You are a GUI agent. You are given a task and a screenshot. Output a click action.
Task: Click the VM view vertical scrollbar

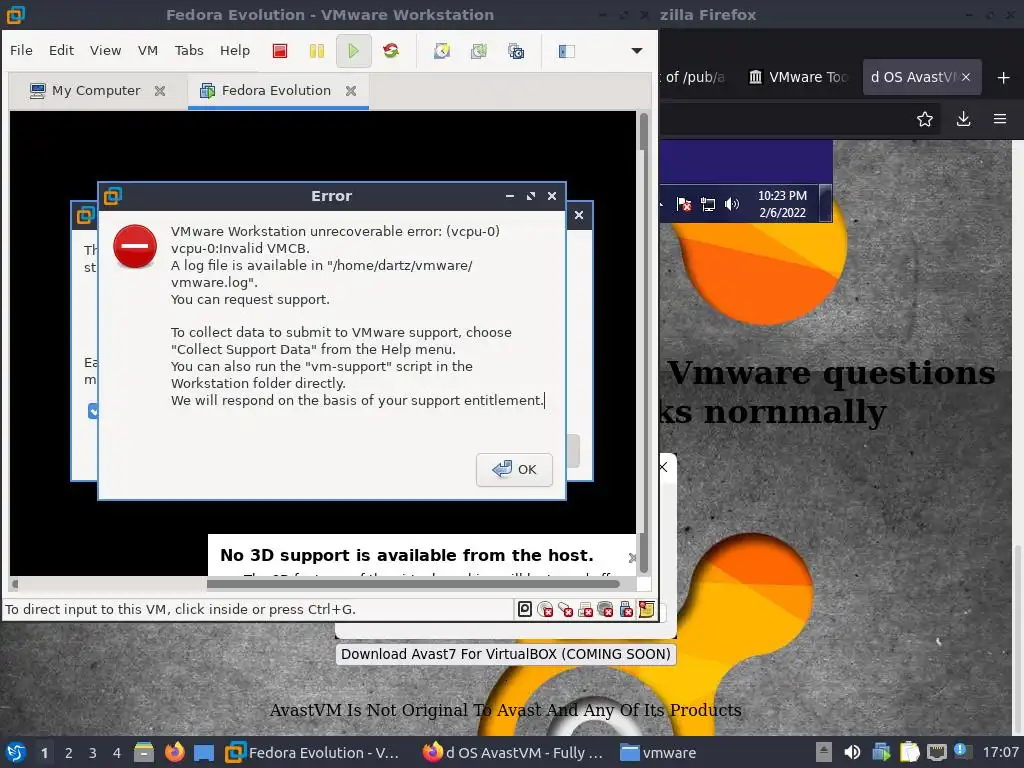pyautogui.click(x=644, y=344)
